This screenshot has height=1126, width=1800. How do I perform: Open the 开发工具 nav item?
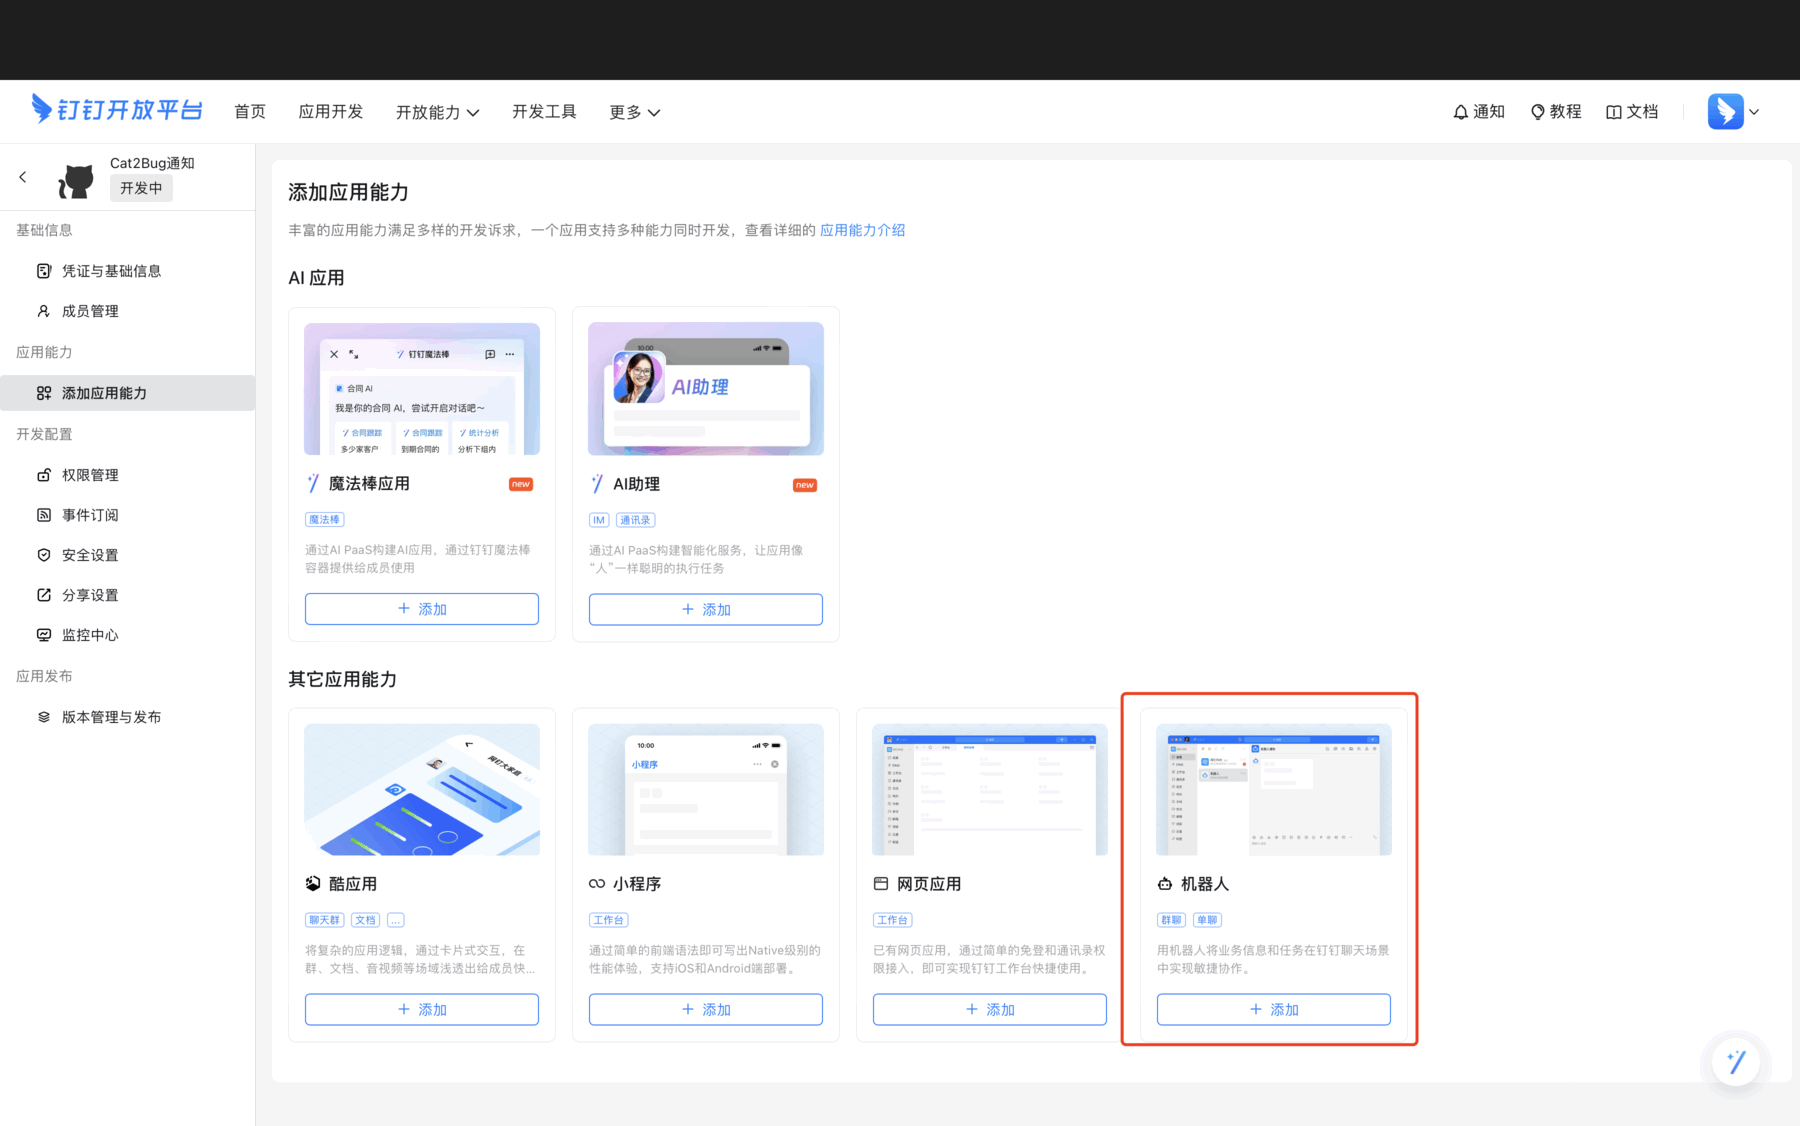coord(544,112)
